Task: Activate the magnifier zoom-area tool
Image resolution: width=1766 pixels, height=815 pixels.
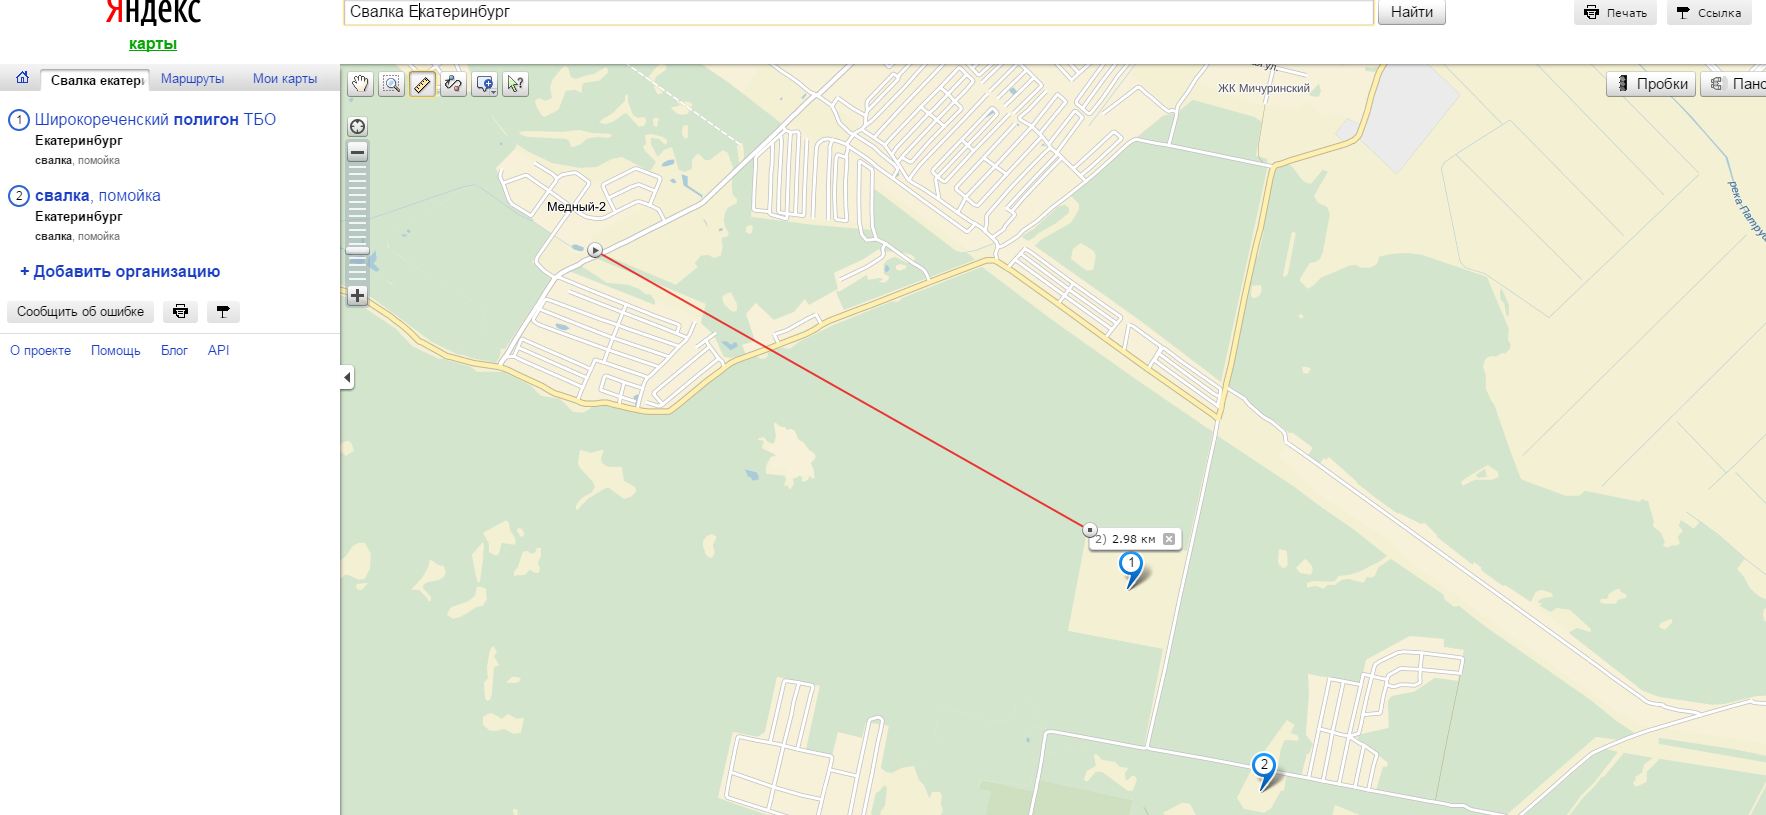Action: tap(392, 84)
